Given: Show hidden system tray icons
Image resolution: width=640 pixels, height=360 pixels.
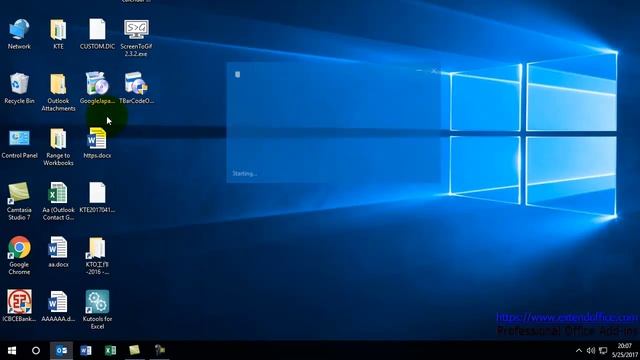Looking at the screenshot, I should click(579, 351).
